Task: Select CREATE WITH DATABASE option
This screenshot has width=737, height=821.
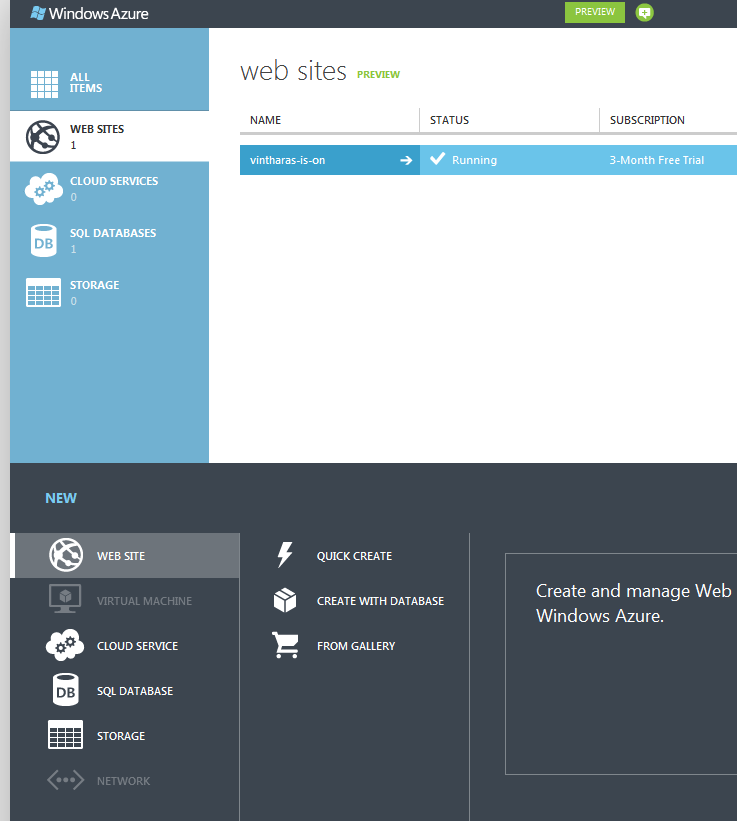Action: point(380,601)
